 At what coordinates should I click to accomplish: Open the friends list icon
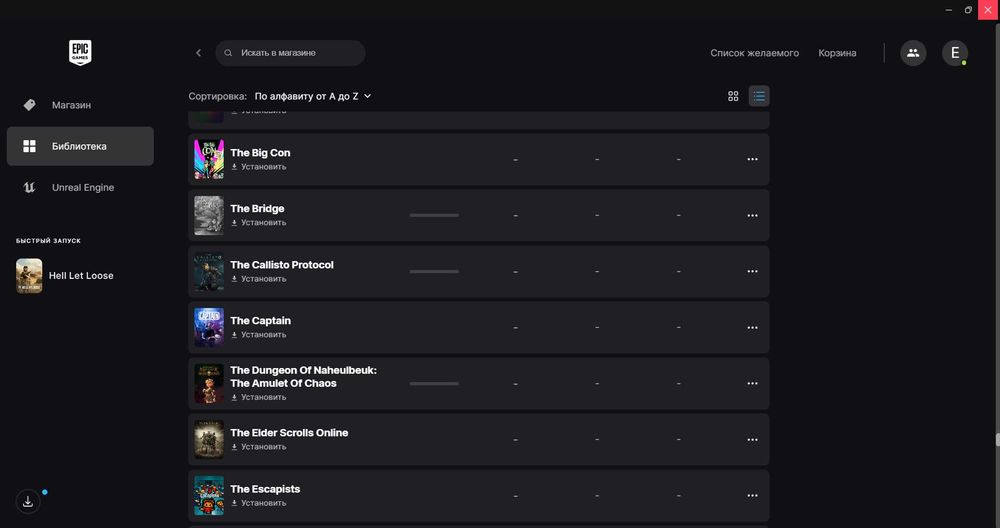click(912, 53)
